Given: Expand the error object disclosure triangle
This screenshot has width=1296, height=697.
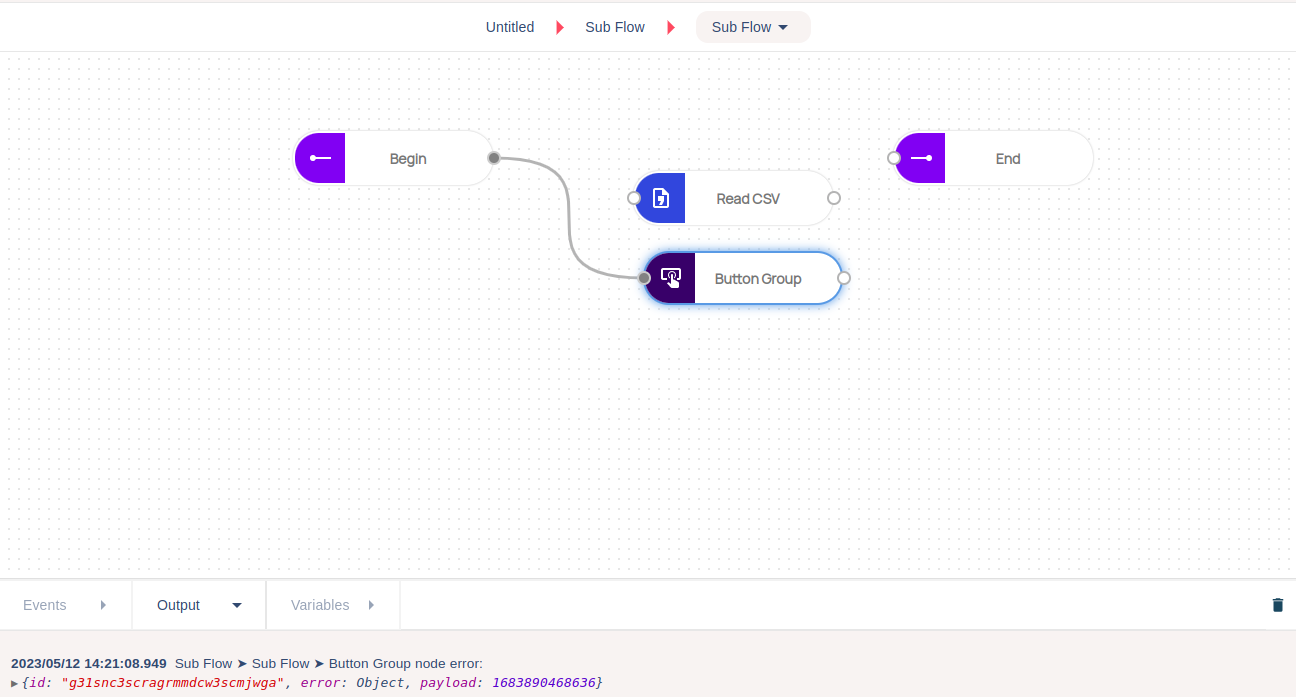Looking at the screenshot, I should [14, 683].
